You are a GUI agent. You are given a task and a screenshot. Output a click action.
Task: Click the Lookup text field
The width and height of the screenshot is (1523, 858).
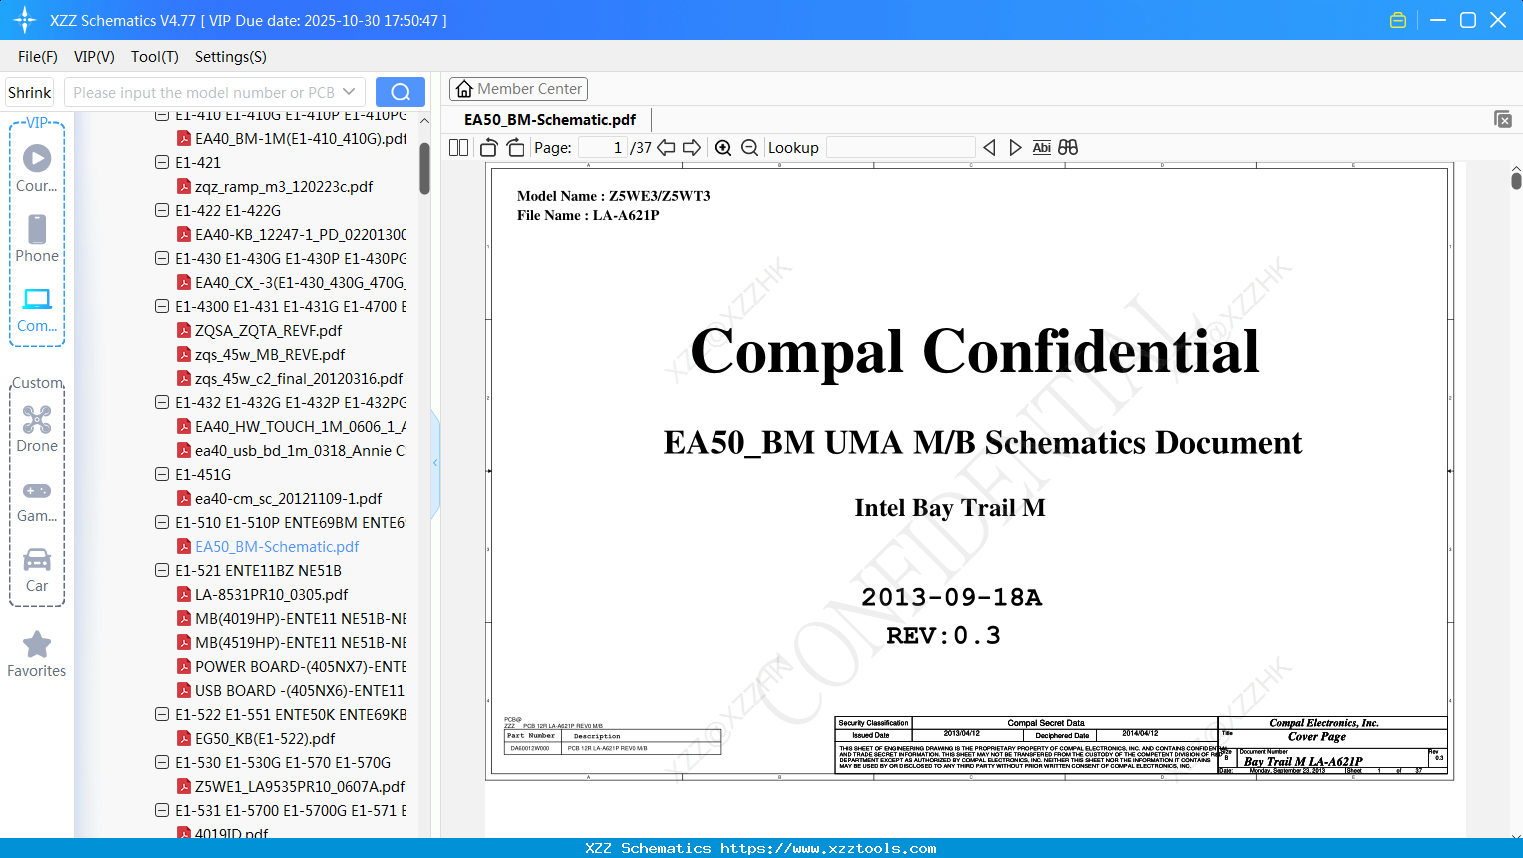coord(901,148)
